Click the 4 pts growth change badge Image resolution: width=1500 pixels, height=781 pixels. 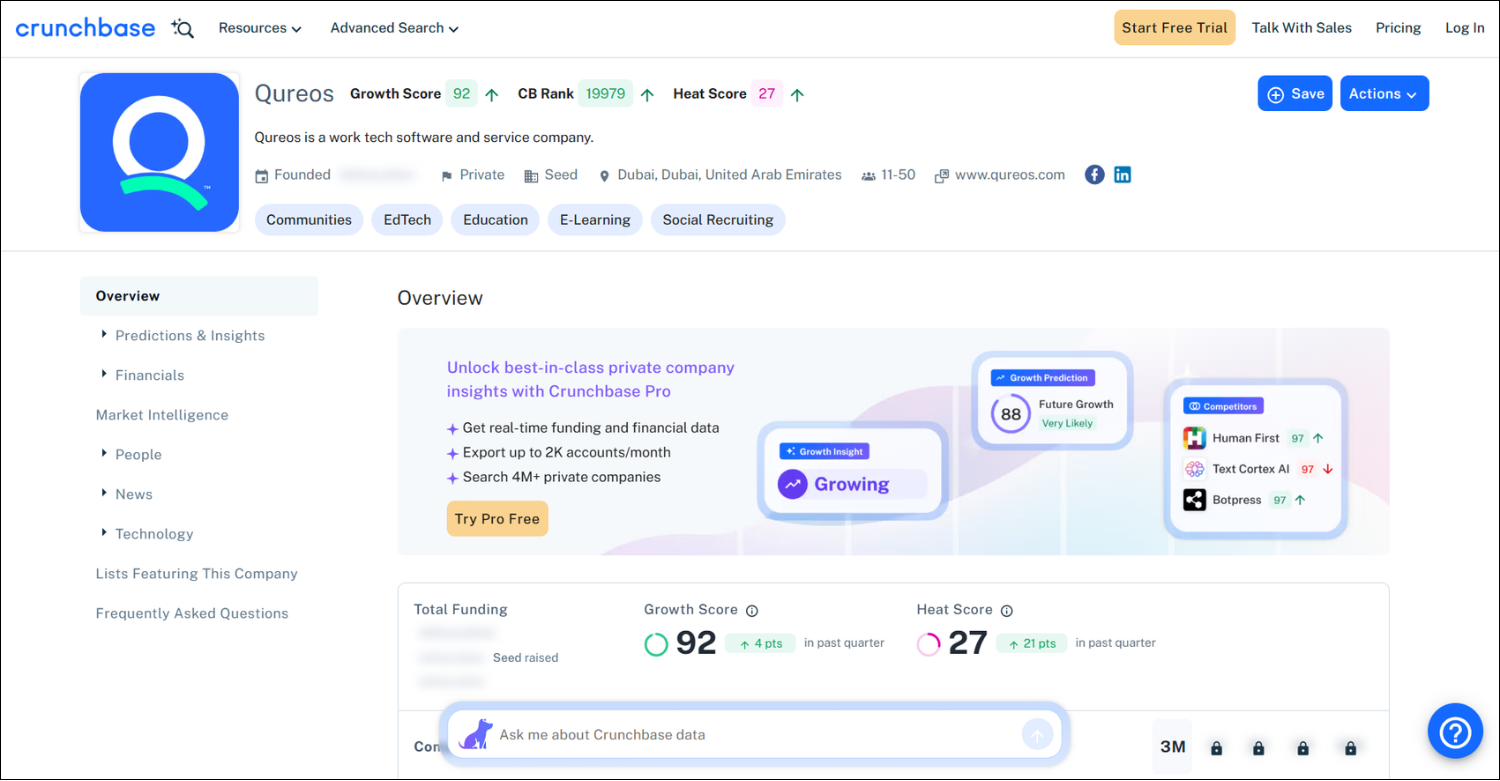pos(760,644)
